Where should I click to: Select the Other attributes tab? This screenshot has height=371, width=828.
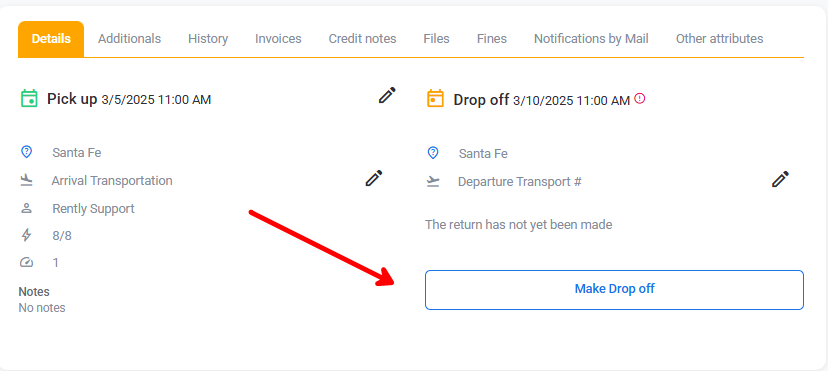point(719,39)
